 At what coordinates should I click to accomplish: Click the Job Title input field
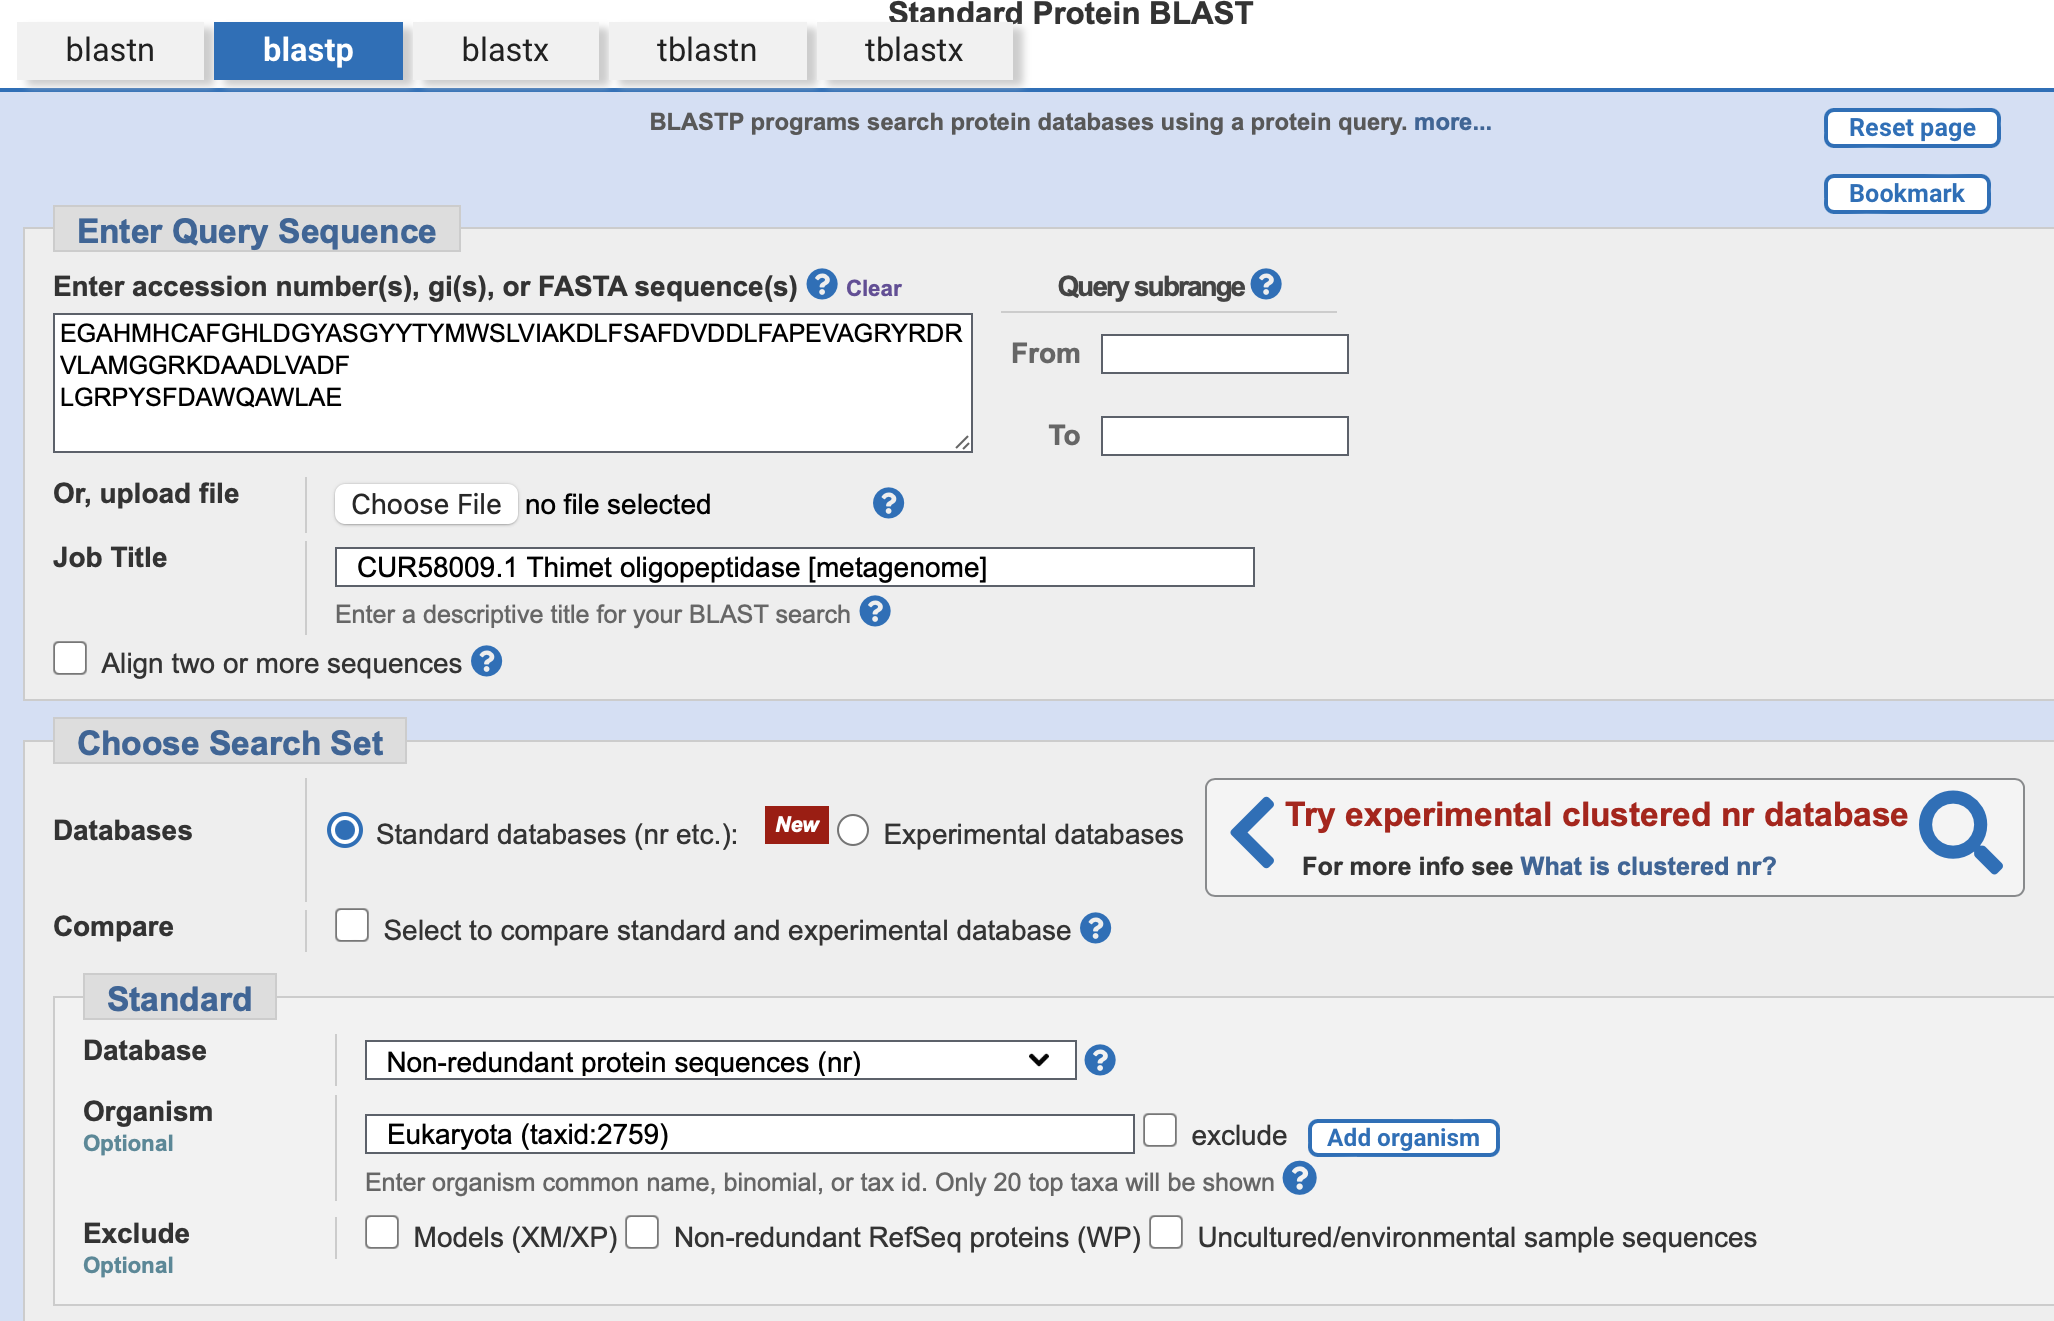coord(794,567)
